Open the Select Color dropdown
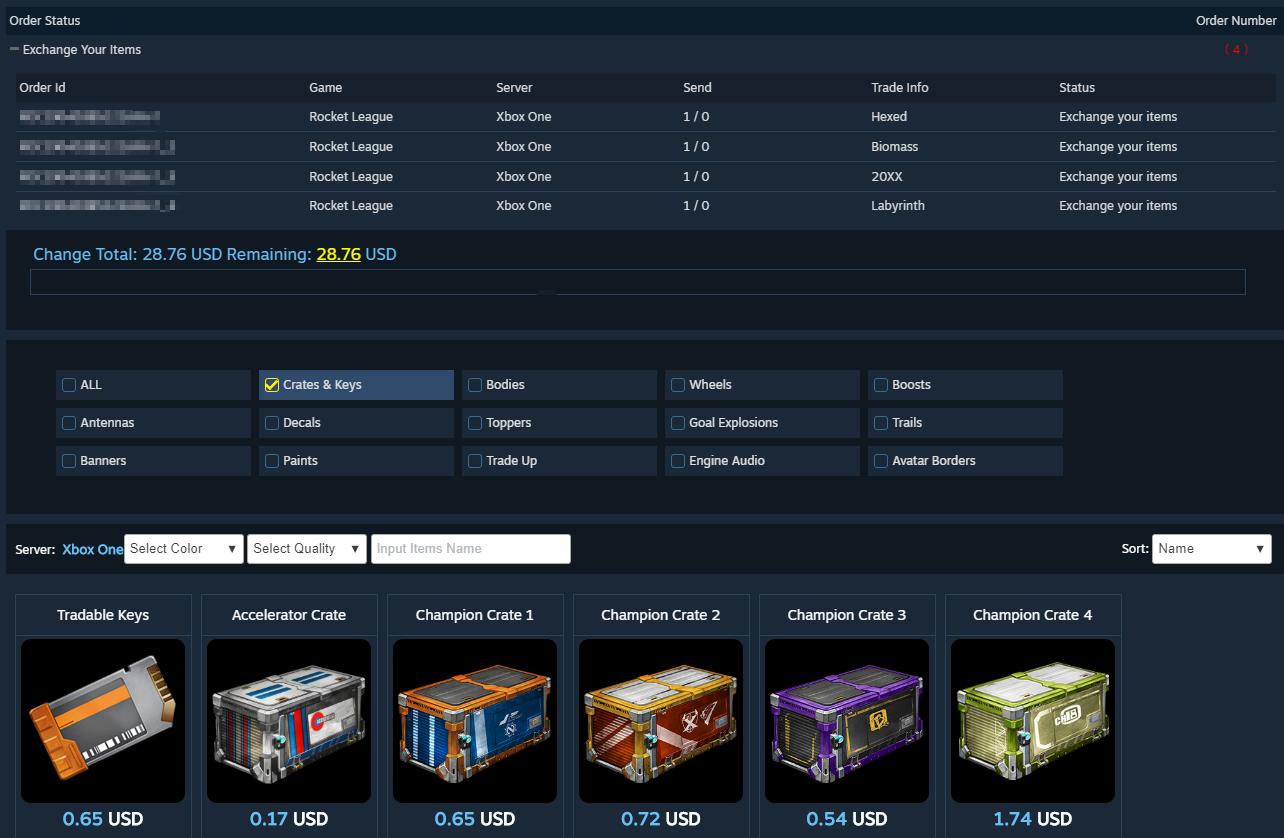Image resolution: width=1284 pixels, height=838 pixels. pos(184,549)
